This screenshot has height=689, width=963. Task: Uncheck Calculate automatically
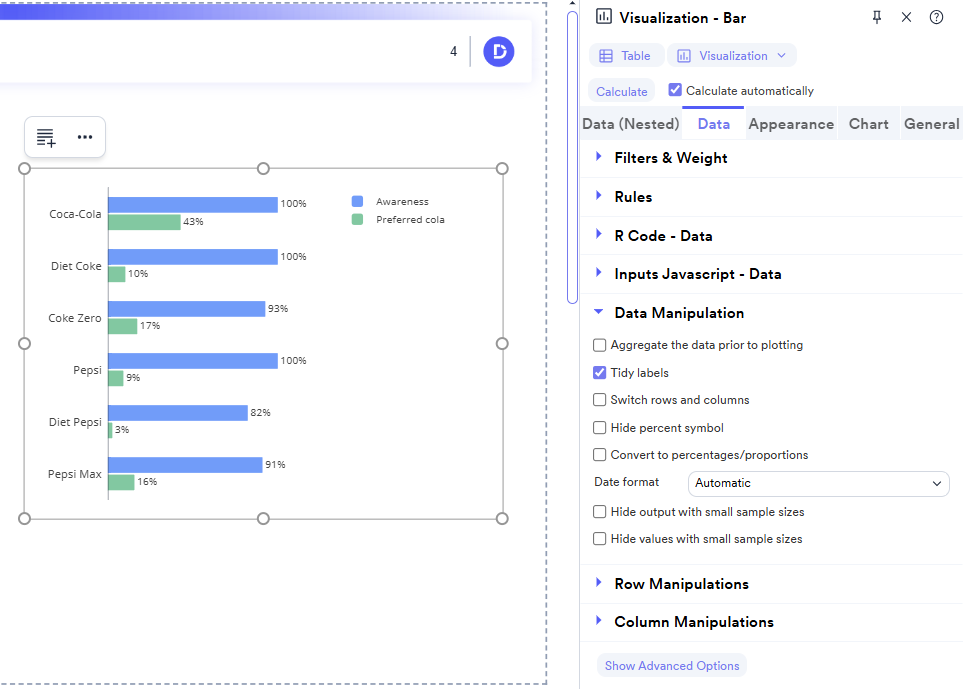[x=674, y=90]
